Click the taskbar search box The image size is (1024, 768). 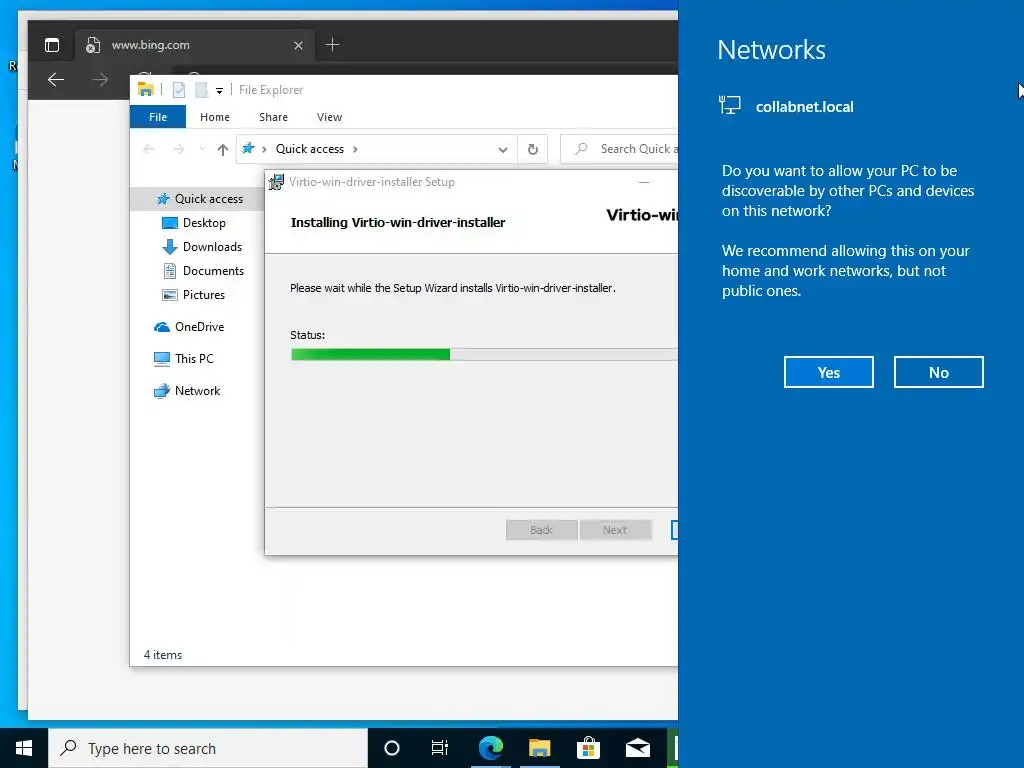pos(208,748)
